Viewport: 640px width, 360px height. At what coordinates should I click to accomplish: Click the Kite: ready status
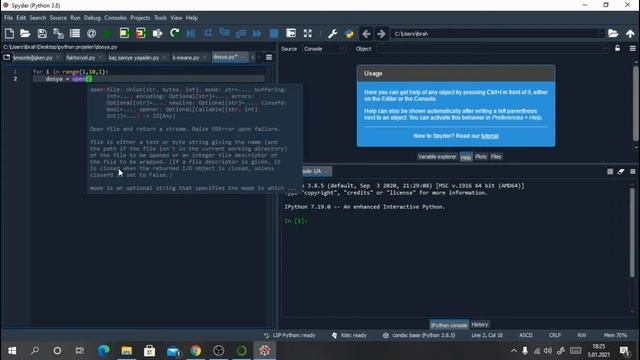[x=349, y=336]
